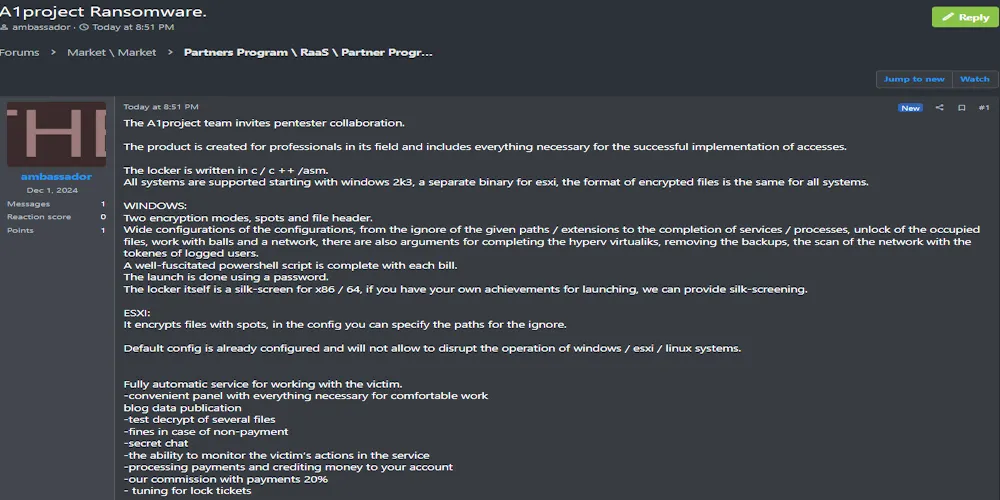
Task: Click the user icon beside the thread author name
Action: pos(4,27)
